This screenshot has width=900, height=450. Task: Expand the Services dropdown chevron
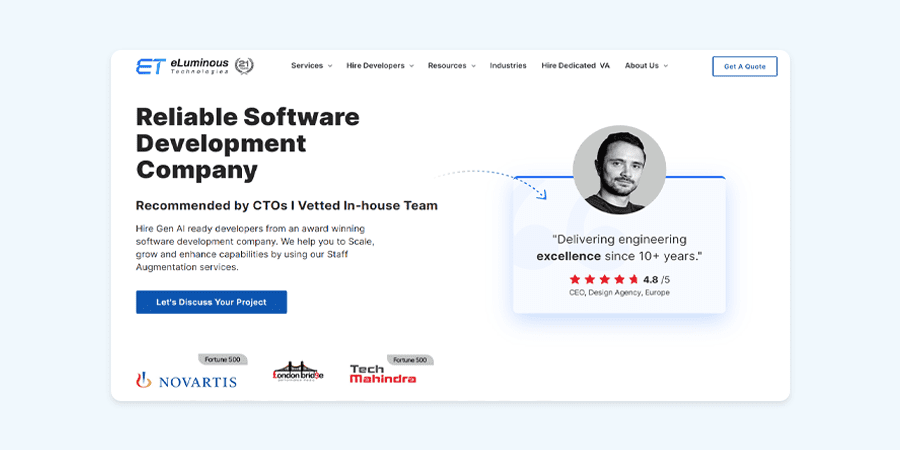[x=330, y=66]
